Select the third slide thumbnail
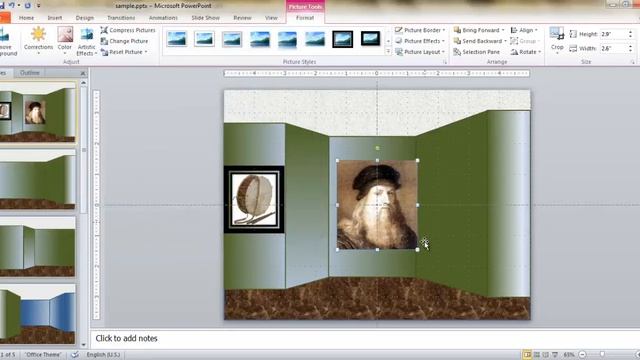 38,247
